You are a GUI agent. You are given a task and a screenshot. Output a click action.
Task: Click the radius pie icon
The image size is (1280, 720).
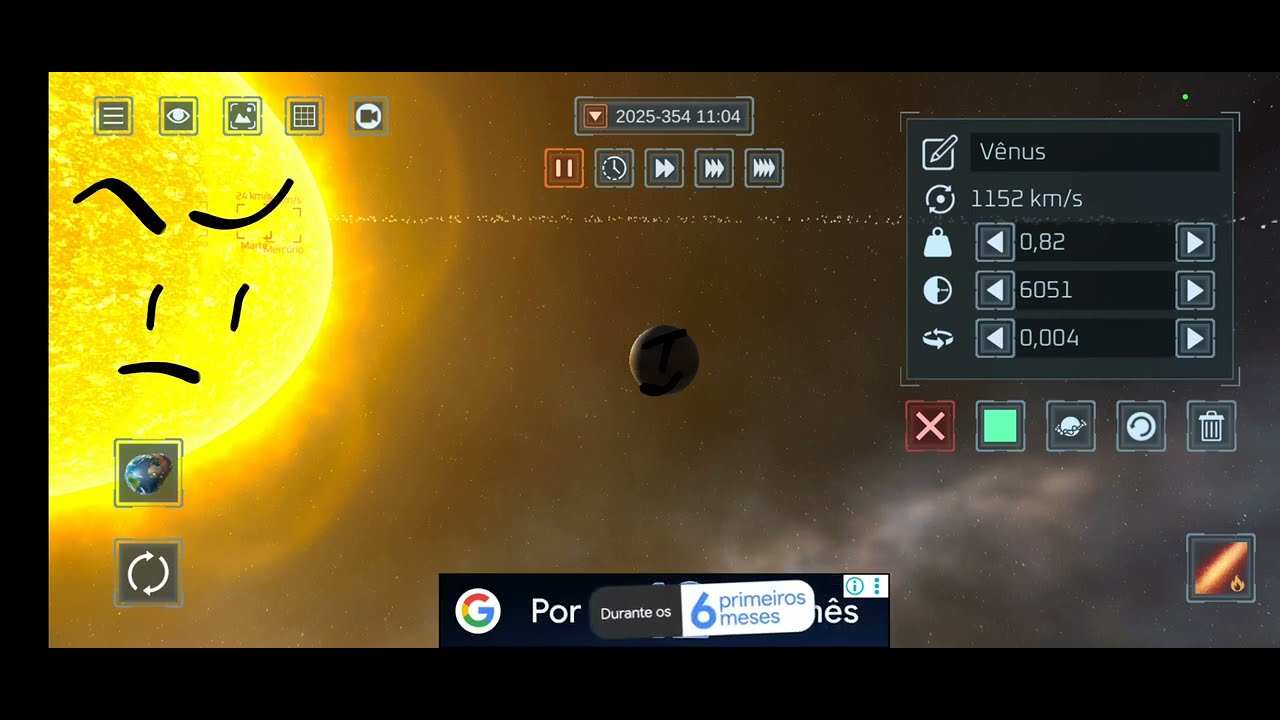[938, 291]
